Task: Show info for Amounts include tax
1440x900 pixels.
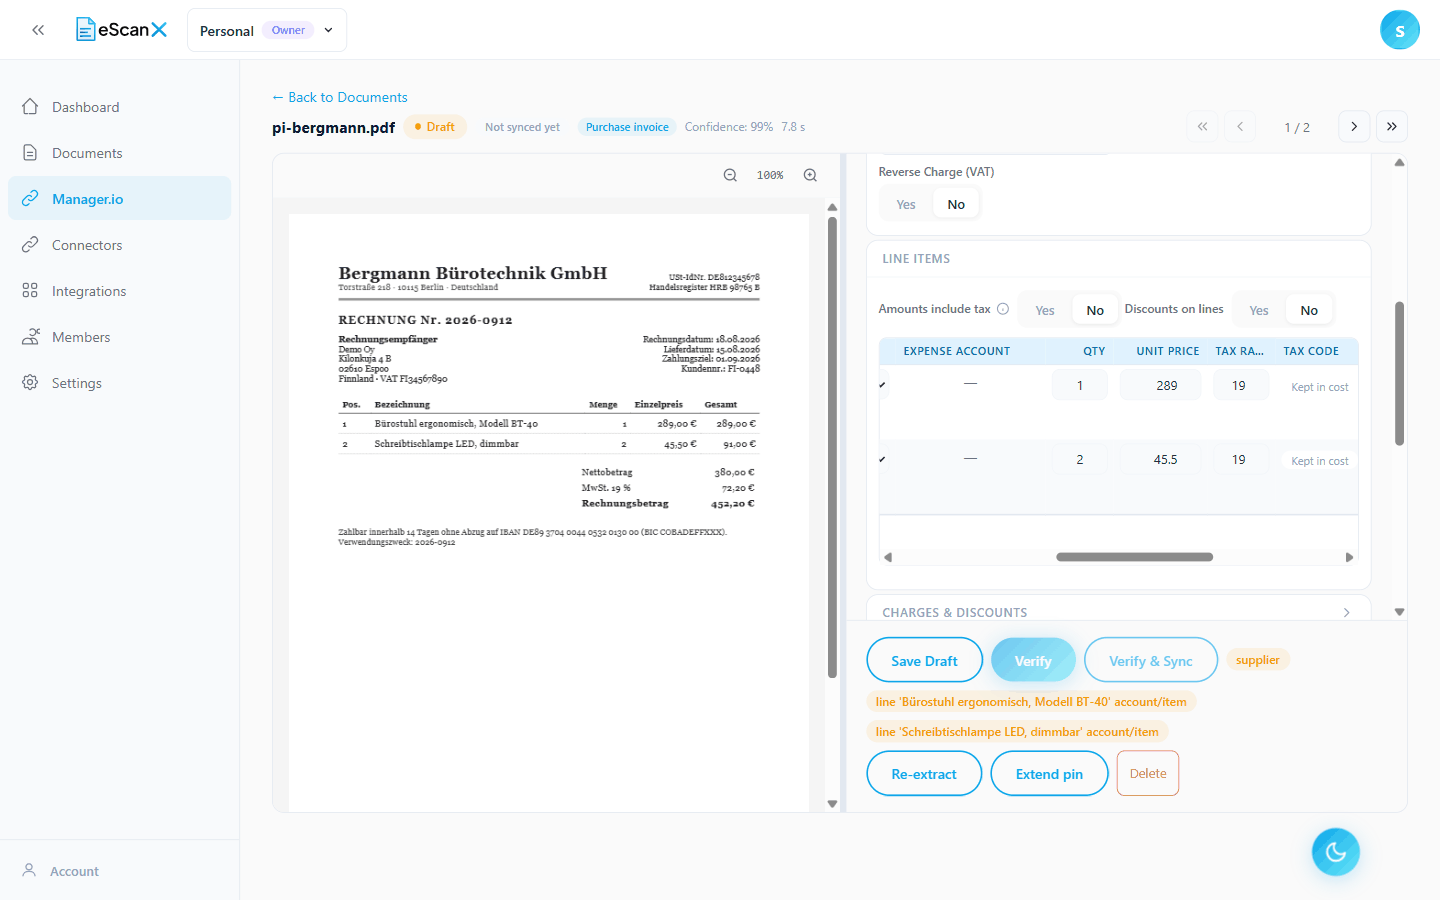Action: click(x=1003, y=309)
